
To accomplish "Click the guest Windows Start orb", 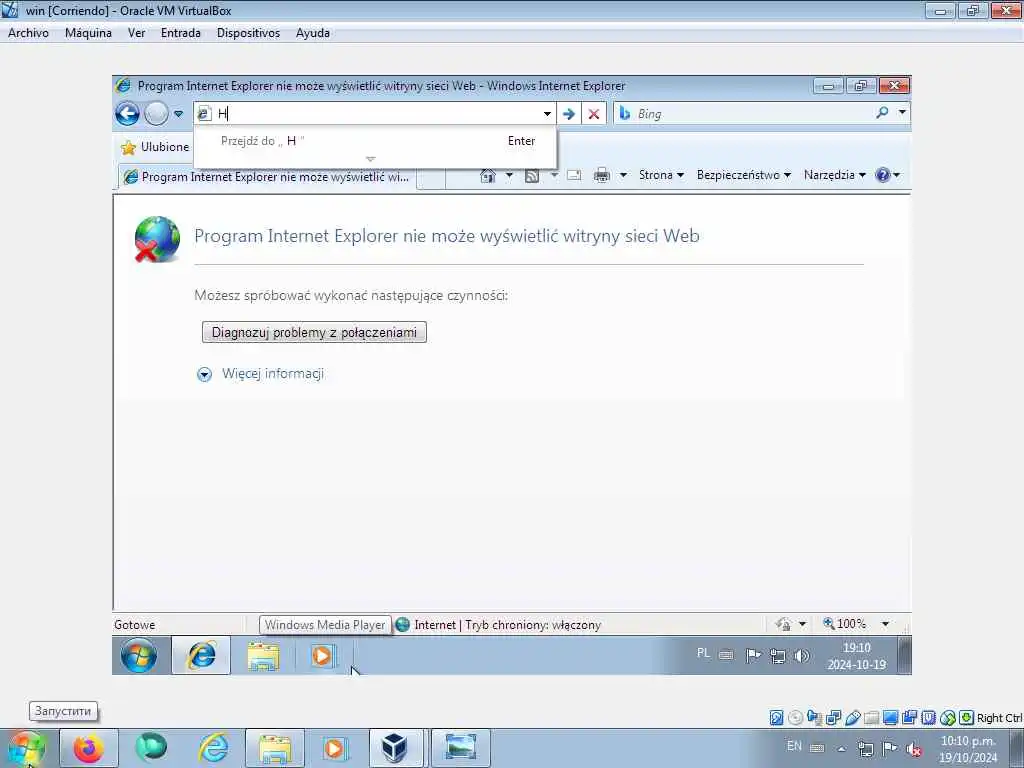I will [138, 656].
